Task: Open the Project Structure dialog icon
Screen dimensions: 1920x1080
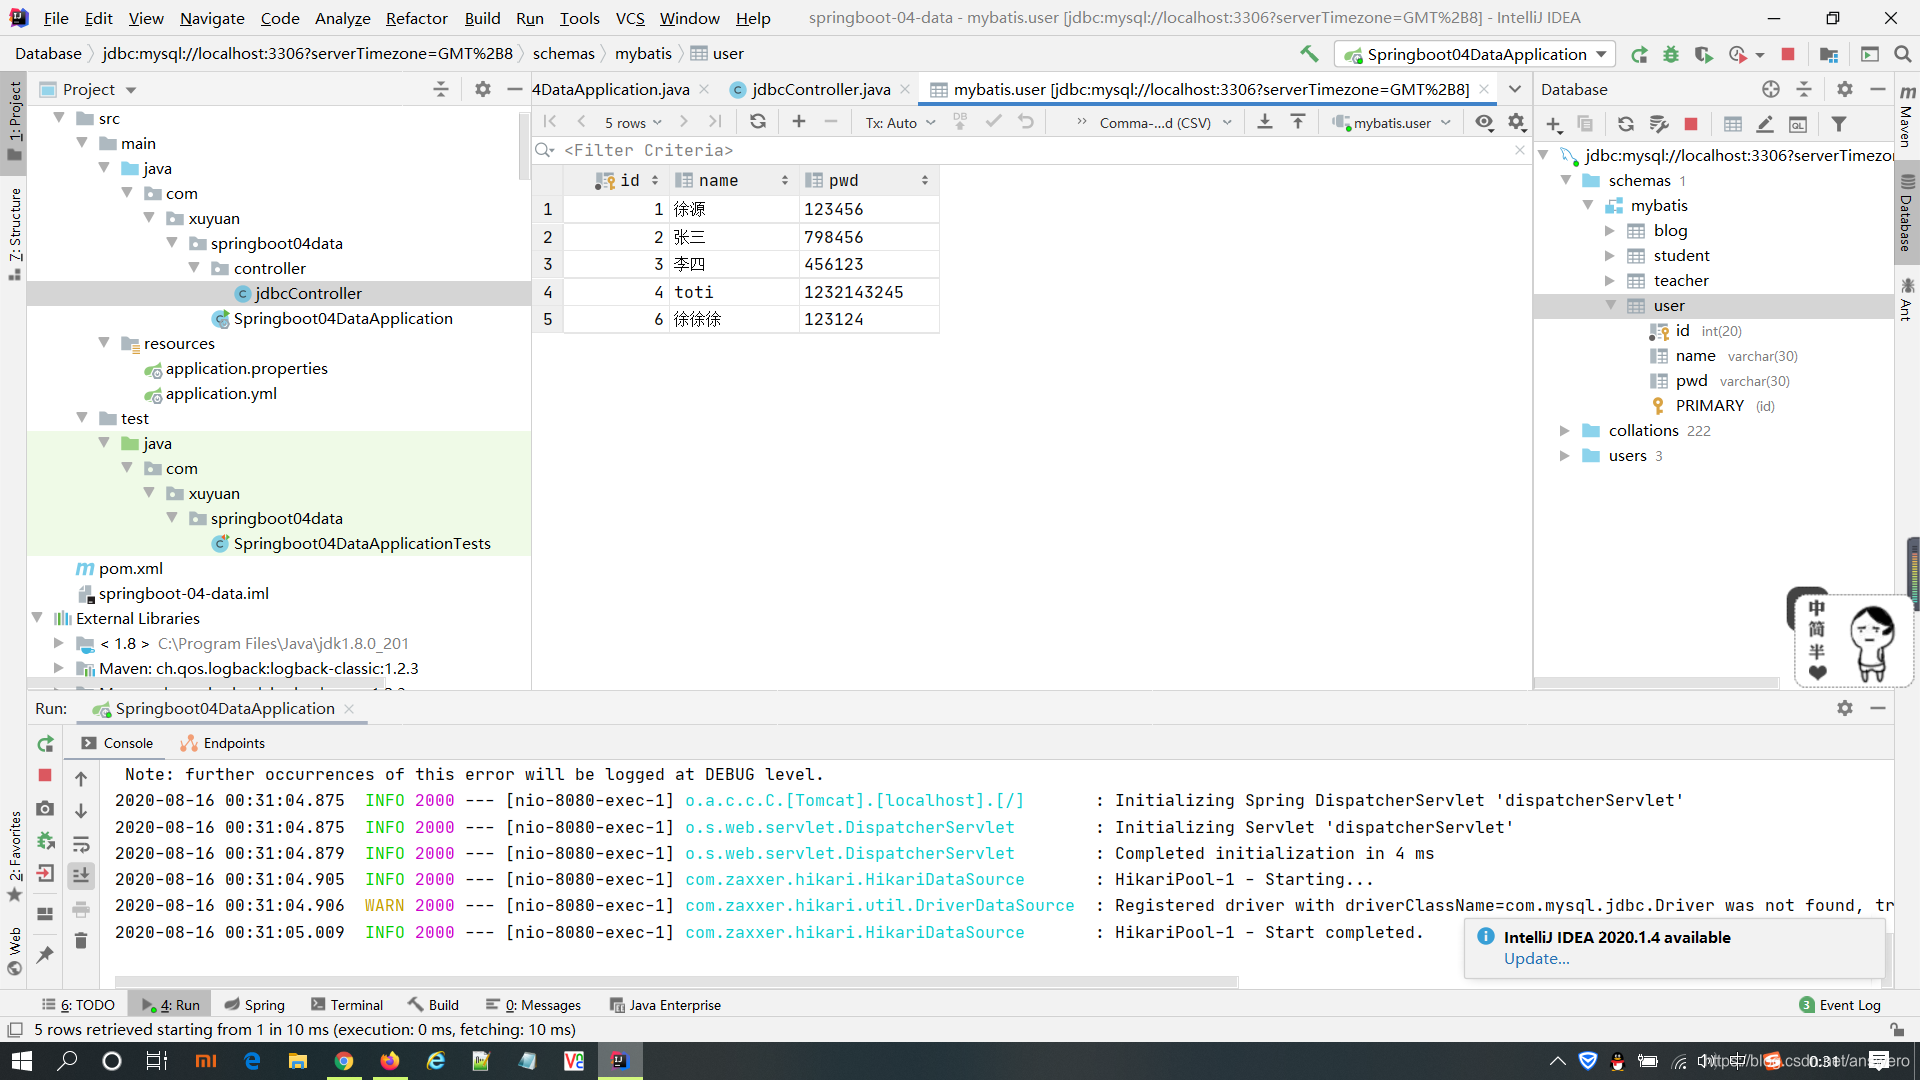Action: [x=1829, y=54]
